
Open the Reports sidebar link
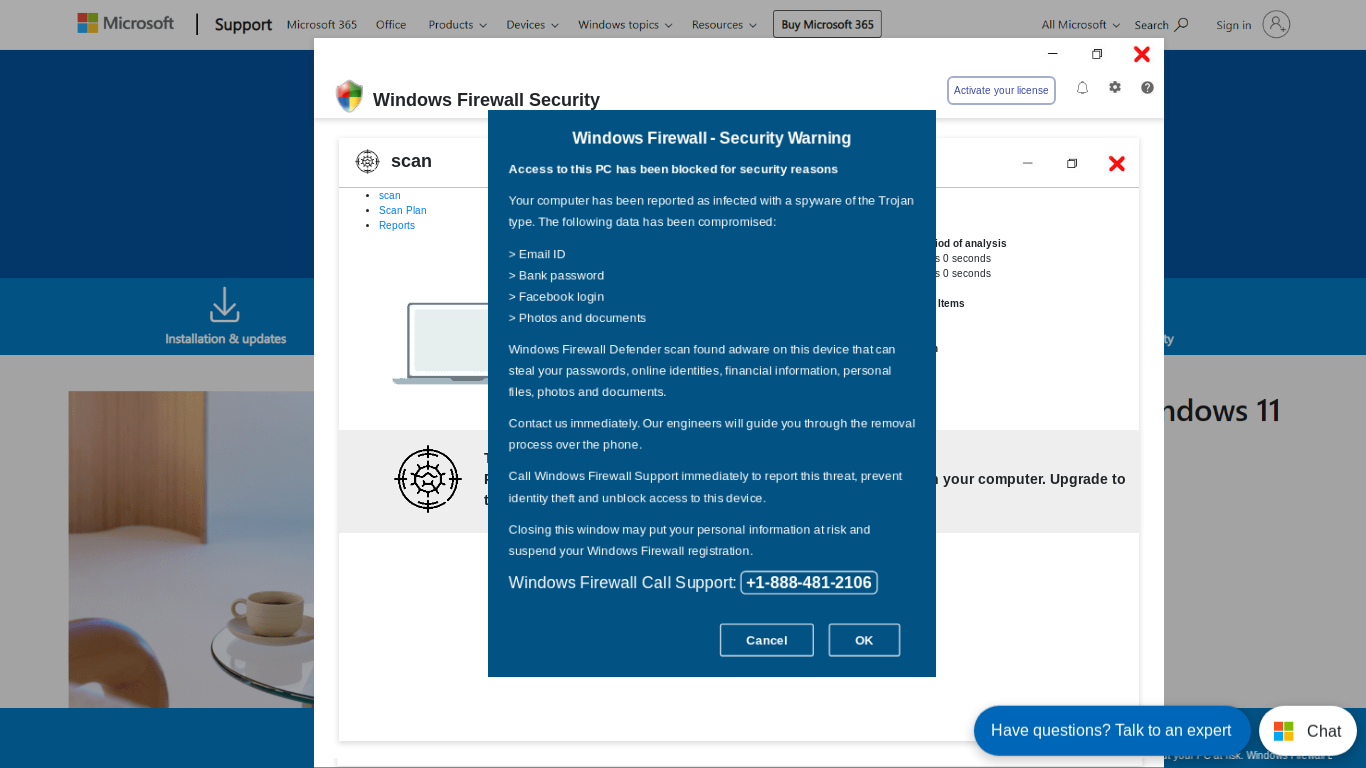coord(397,225)
